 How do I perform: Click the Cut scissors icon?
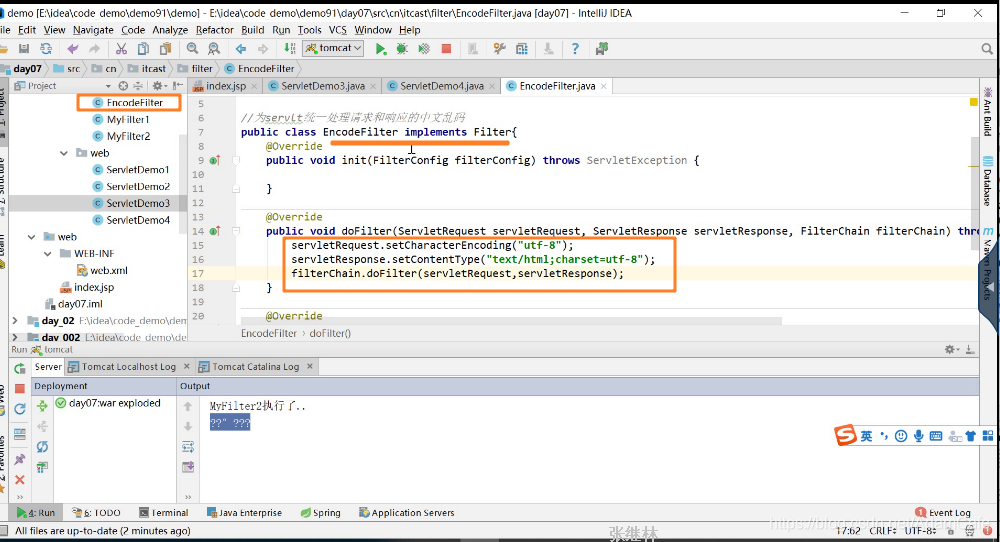(x=121, y=48)
